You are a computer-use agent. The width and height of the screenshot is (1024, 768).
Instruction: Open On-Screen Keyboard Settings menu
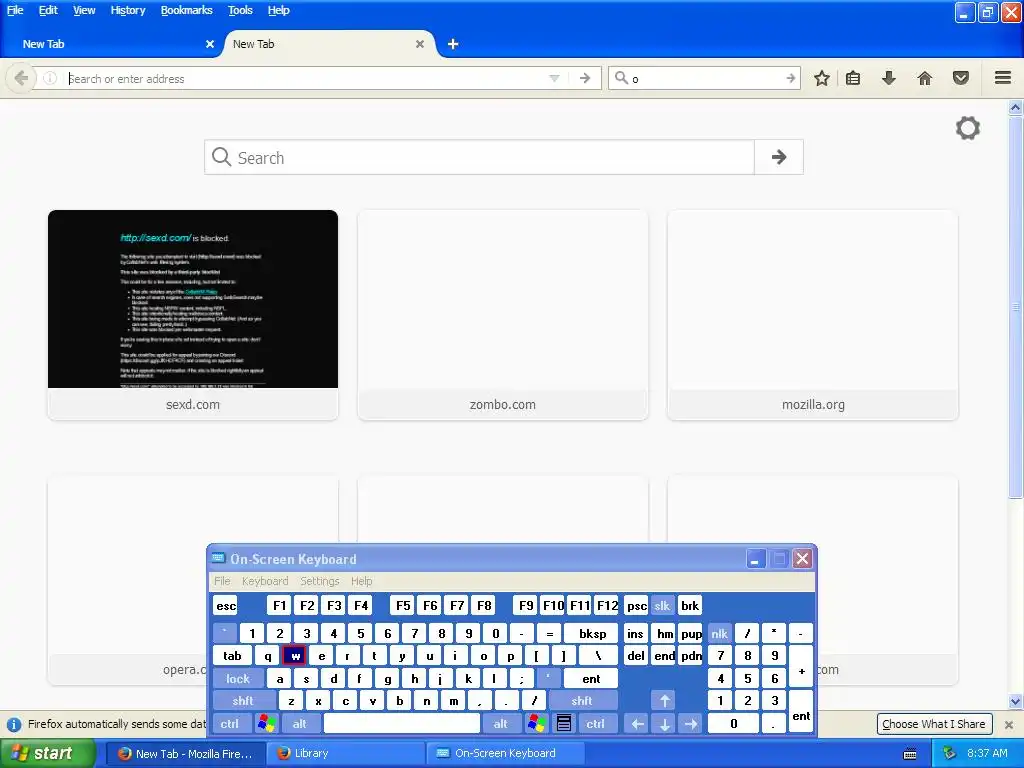(x=319, y=581)
